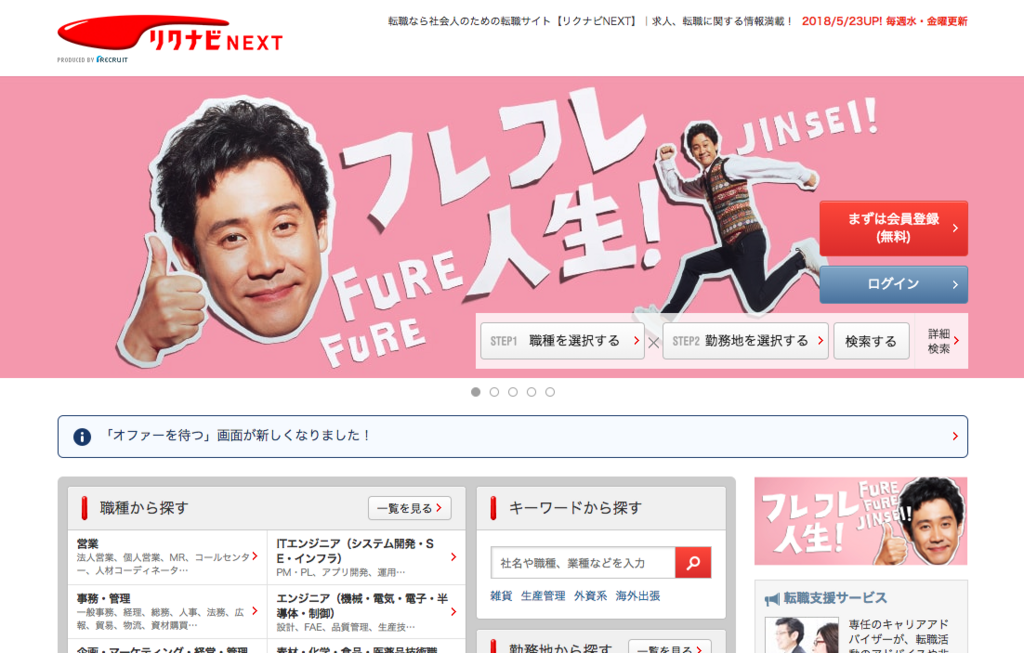Screen dimensions: 1024x653
Task: Click the ログイン button
Action: 893,284
